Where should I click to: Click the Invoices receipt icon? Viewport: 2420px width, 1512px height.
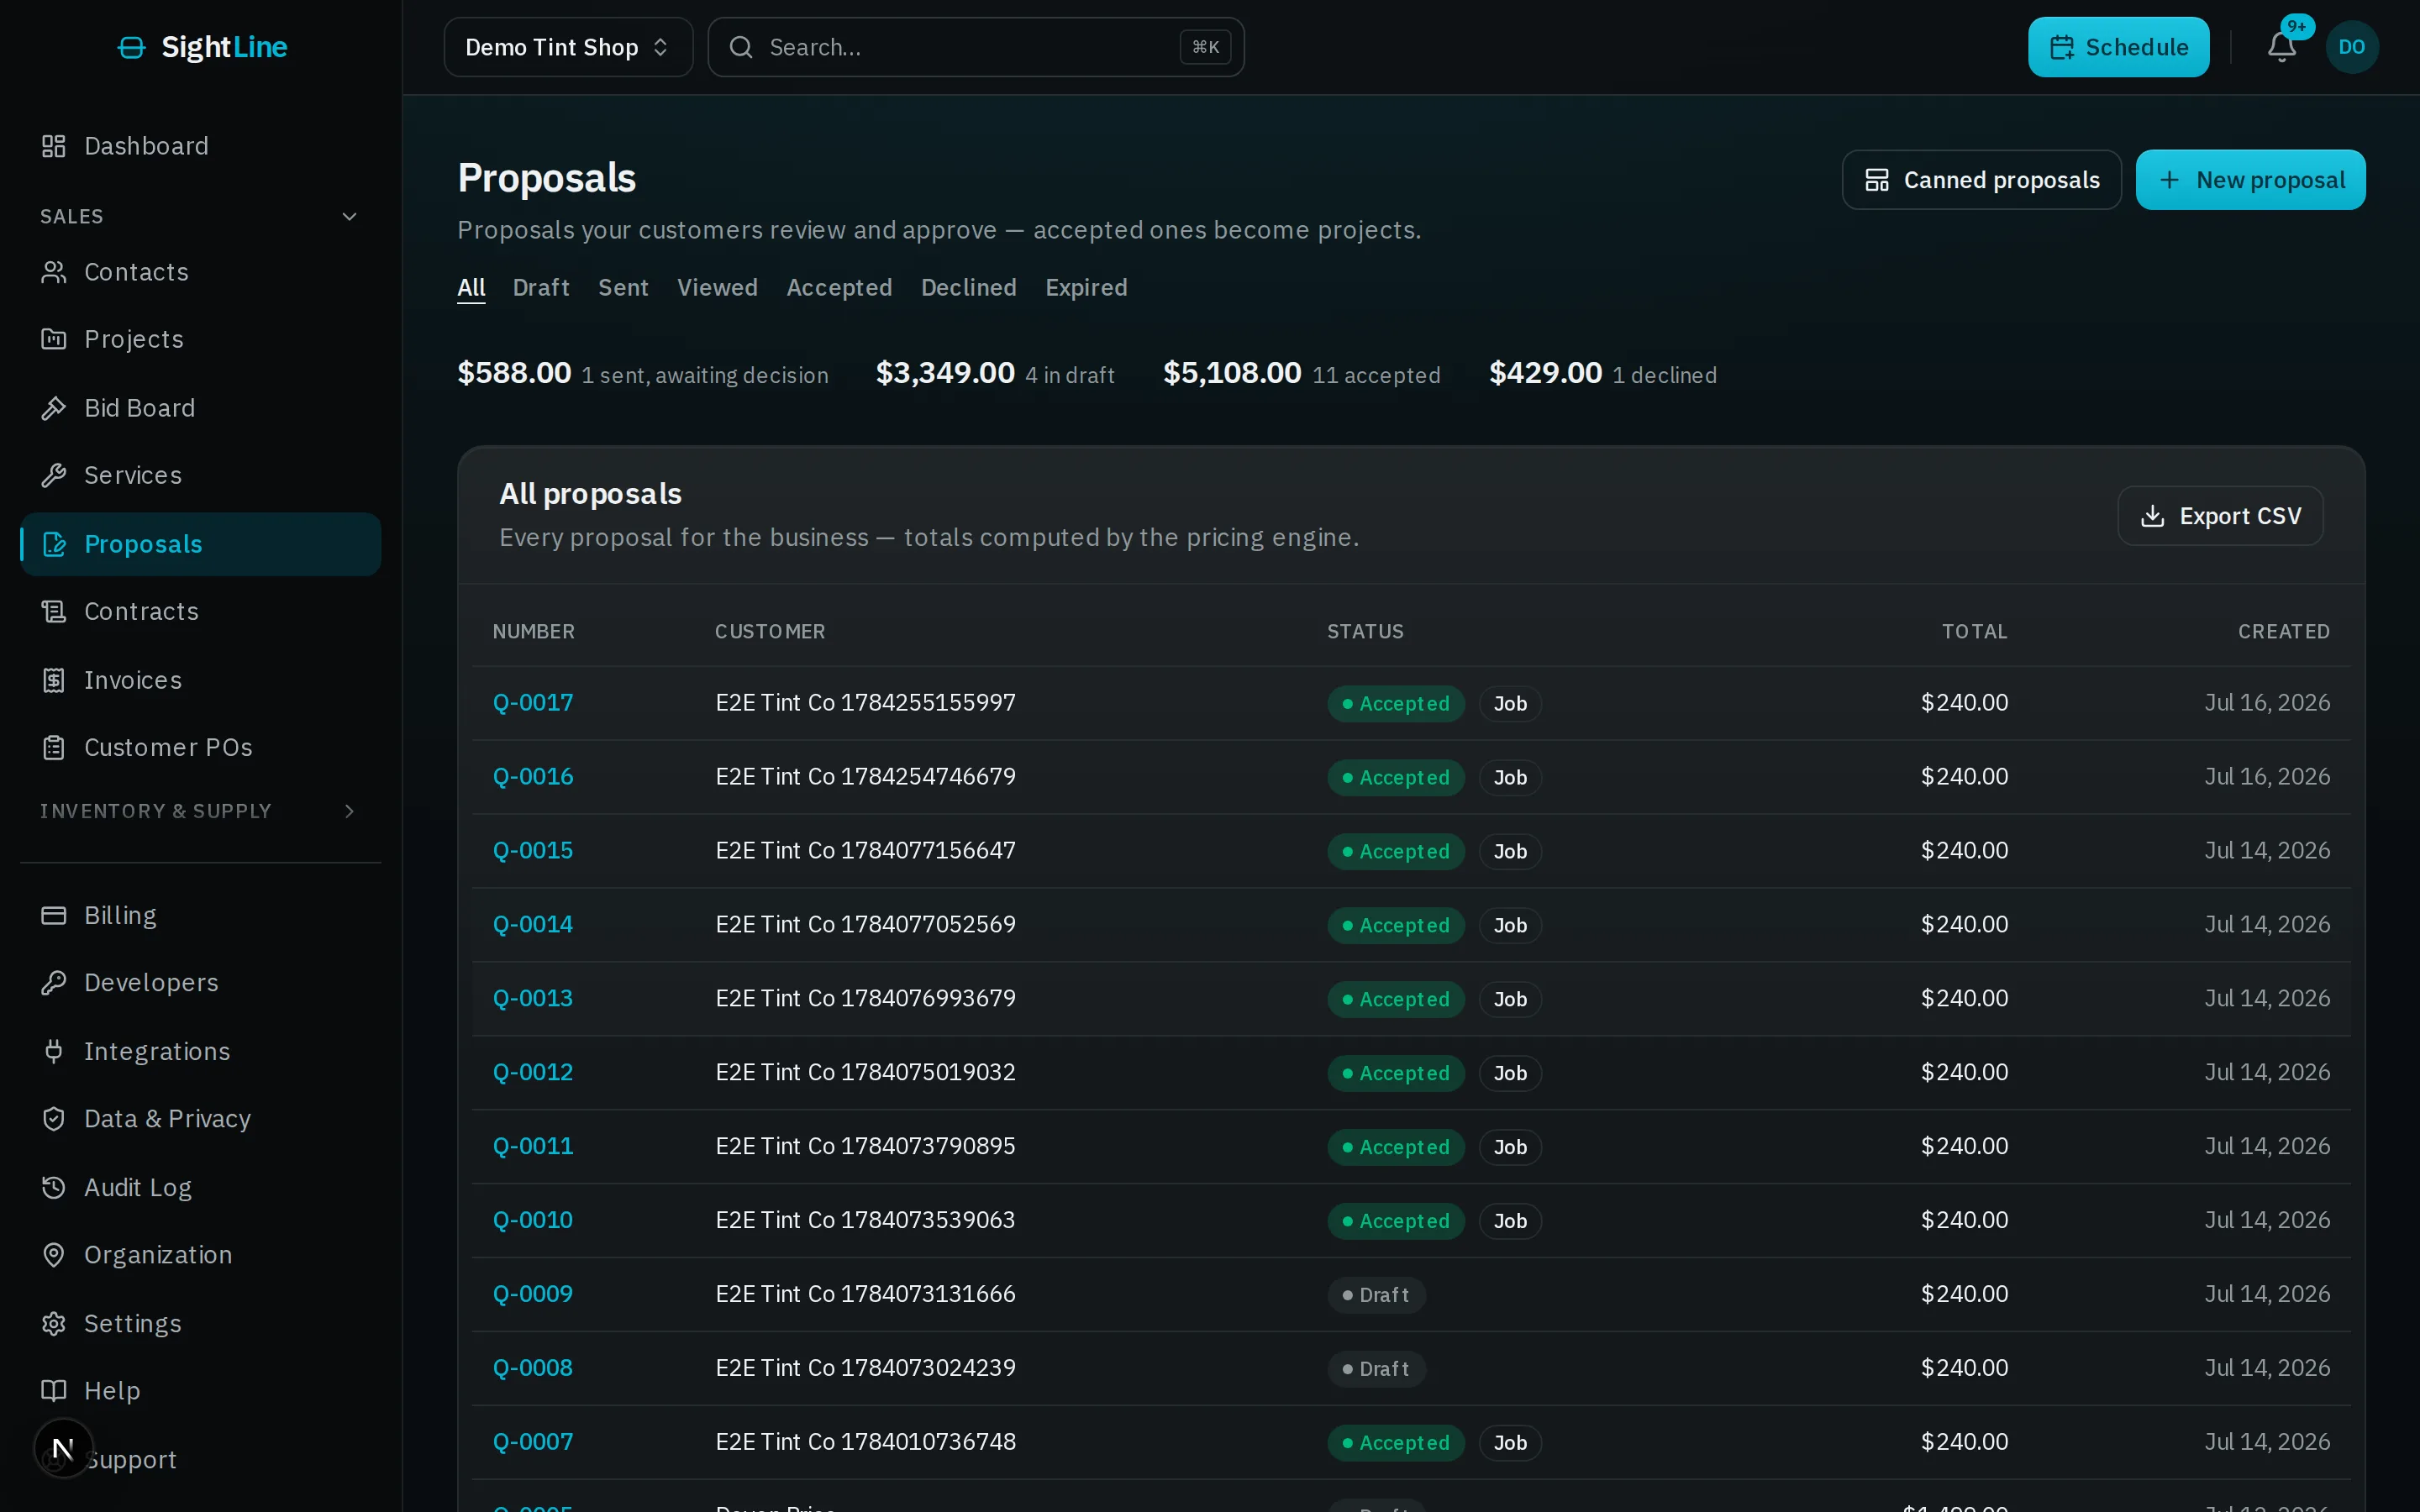54,680
